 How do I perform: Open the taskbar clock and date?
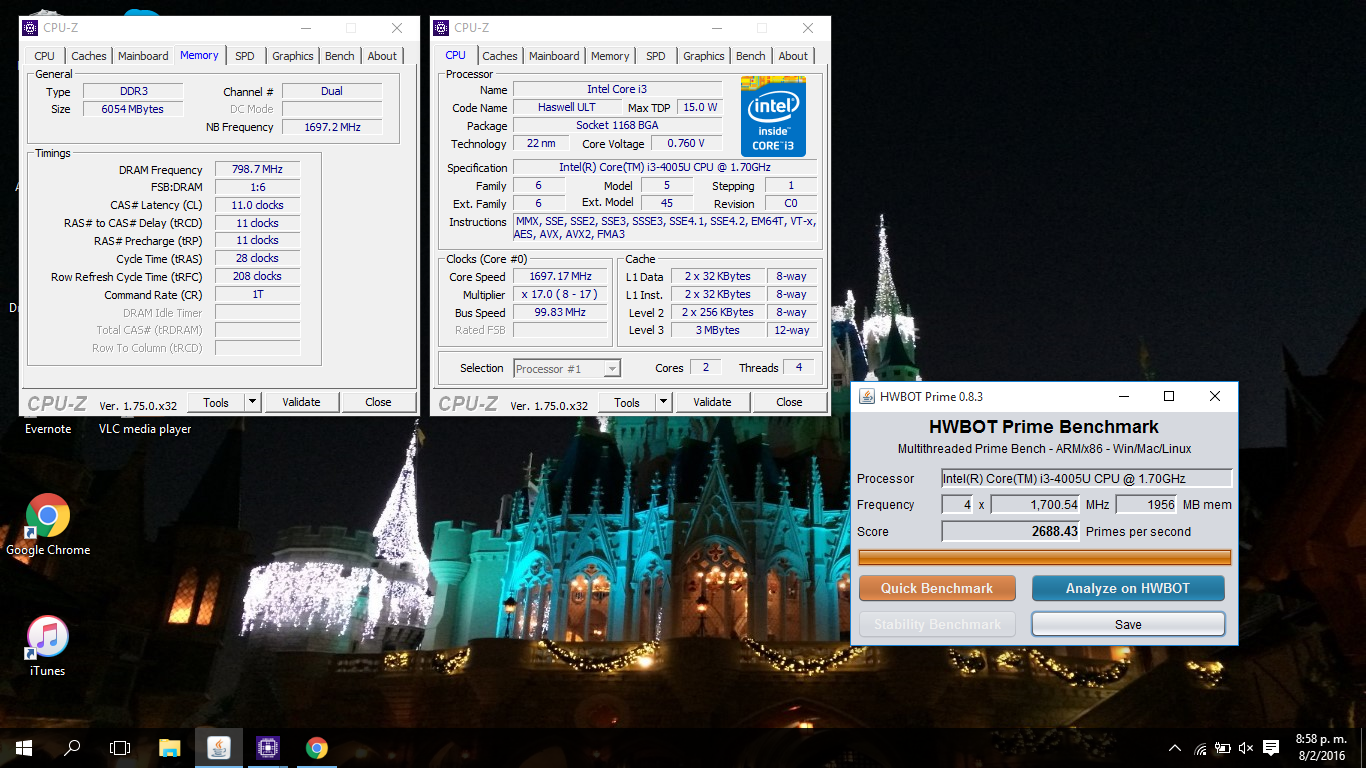point(1320,748)
